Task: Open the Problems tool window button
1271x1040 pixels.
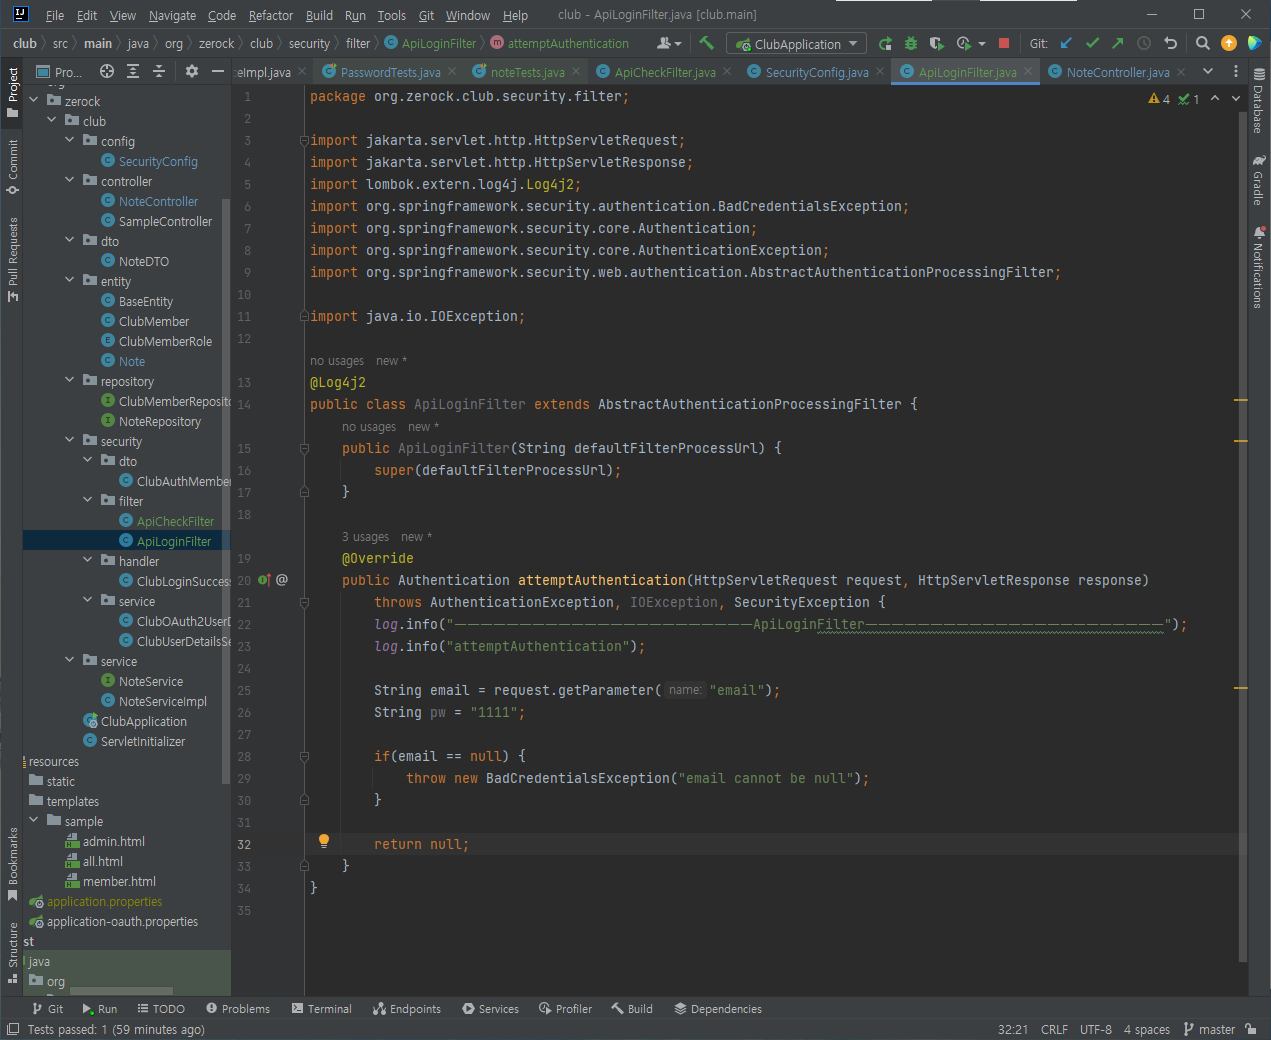Action: (x=238, y=1009)
